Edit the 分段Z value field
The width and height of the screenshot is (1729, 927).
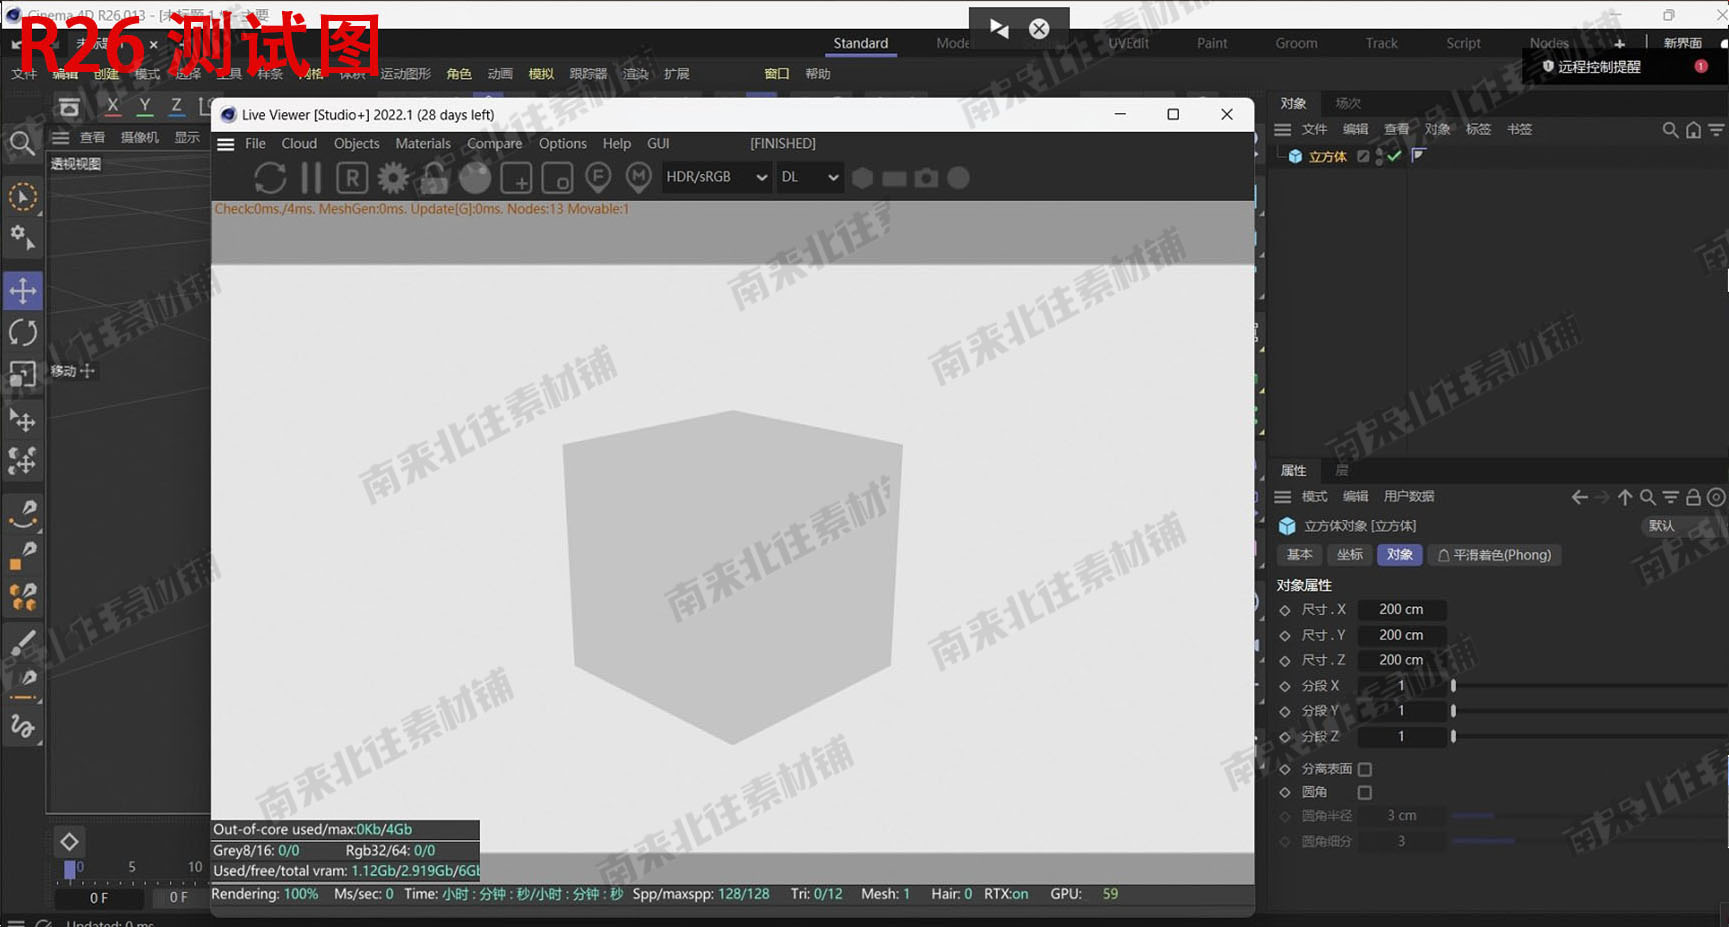(x=1401, y=736)
